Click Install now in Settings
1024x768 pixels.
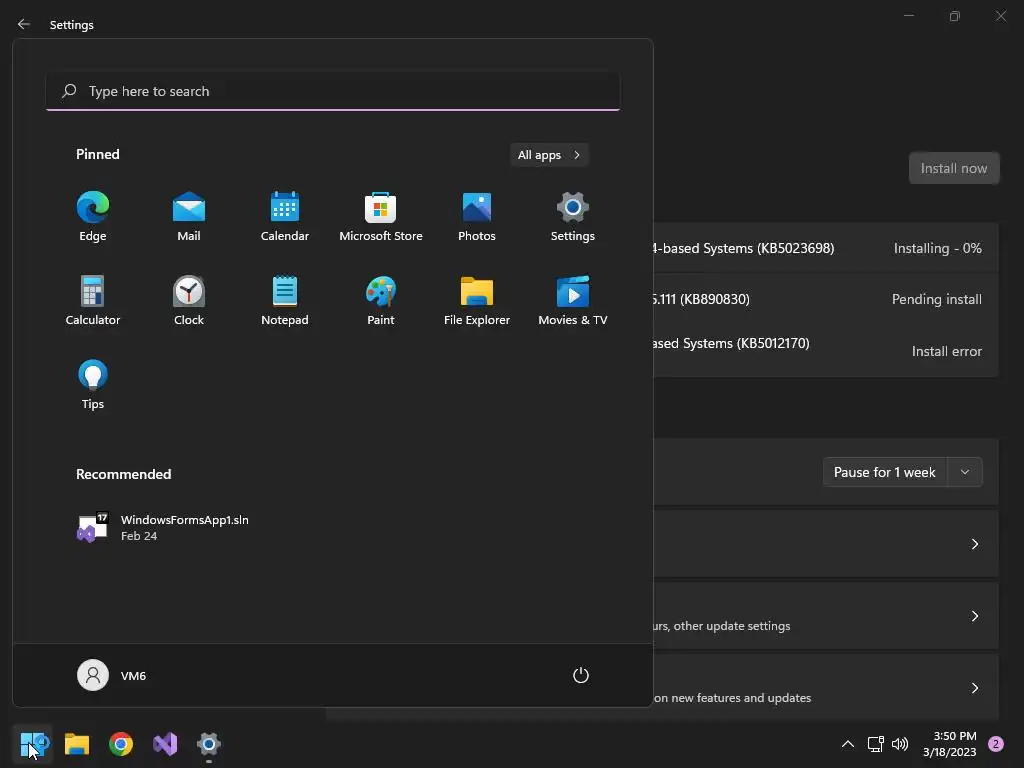[954, 168]
